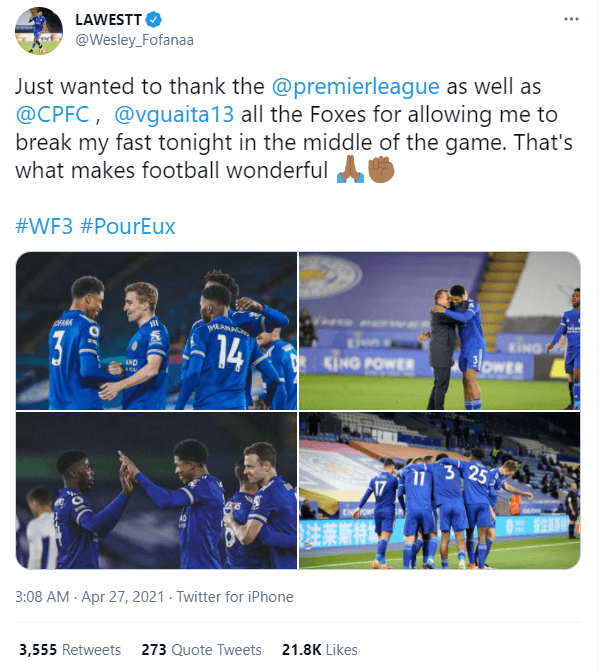This screenshot has height=672, width=602.
Task: Open bottom-left photo of players high-fiving
Action: pyautogui.click(x=156, y=491)
